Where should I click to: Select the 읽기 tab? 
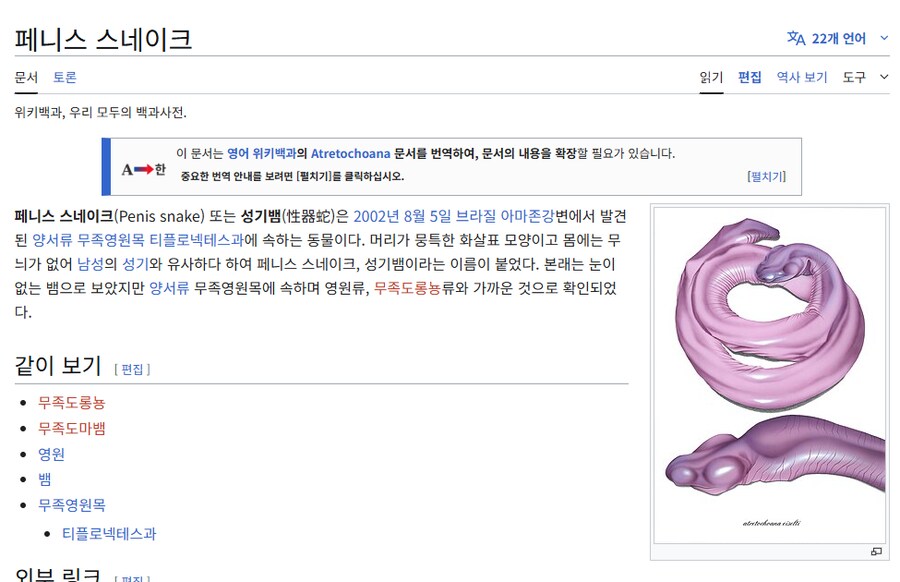(711, 77)
